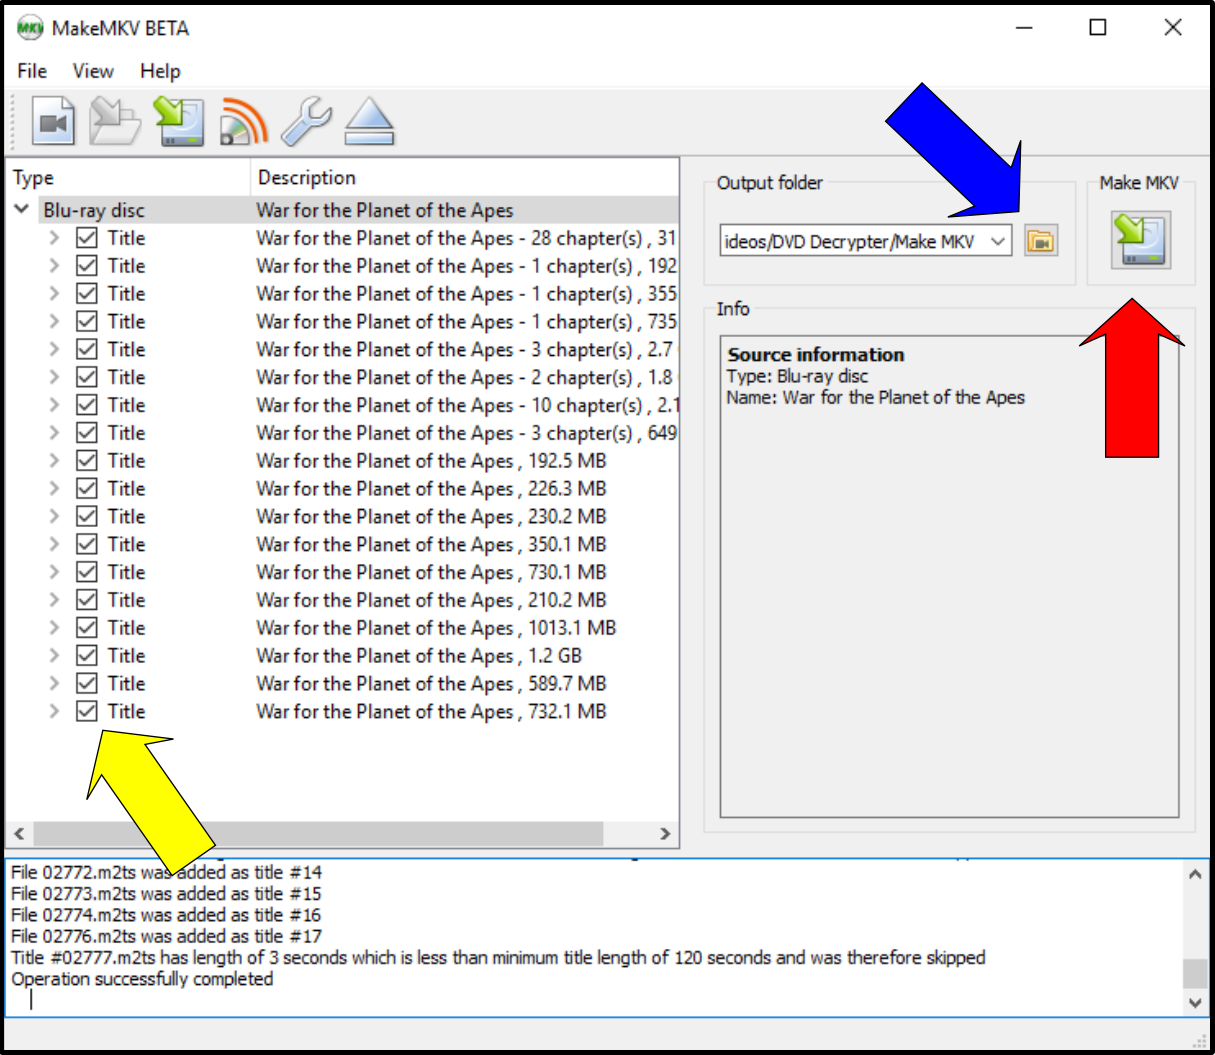
Task: Click the log panel scroll-up arrow
Action: coord(1195,874)
